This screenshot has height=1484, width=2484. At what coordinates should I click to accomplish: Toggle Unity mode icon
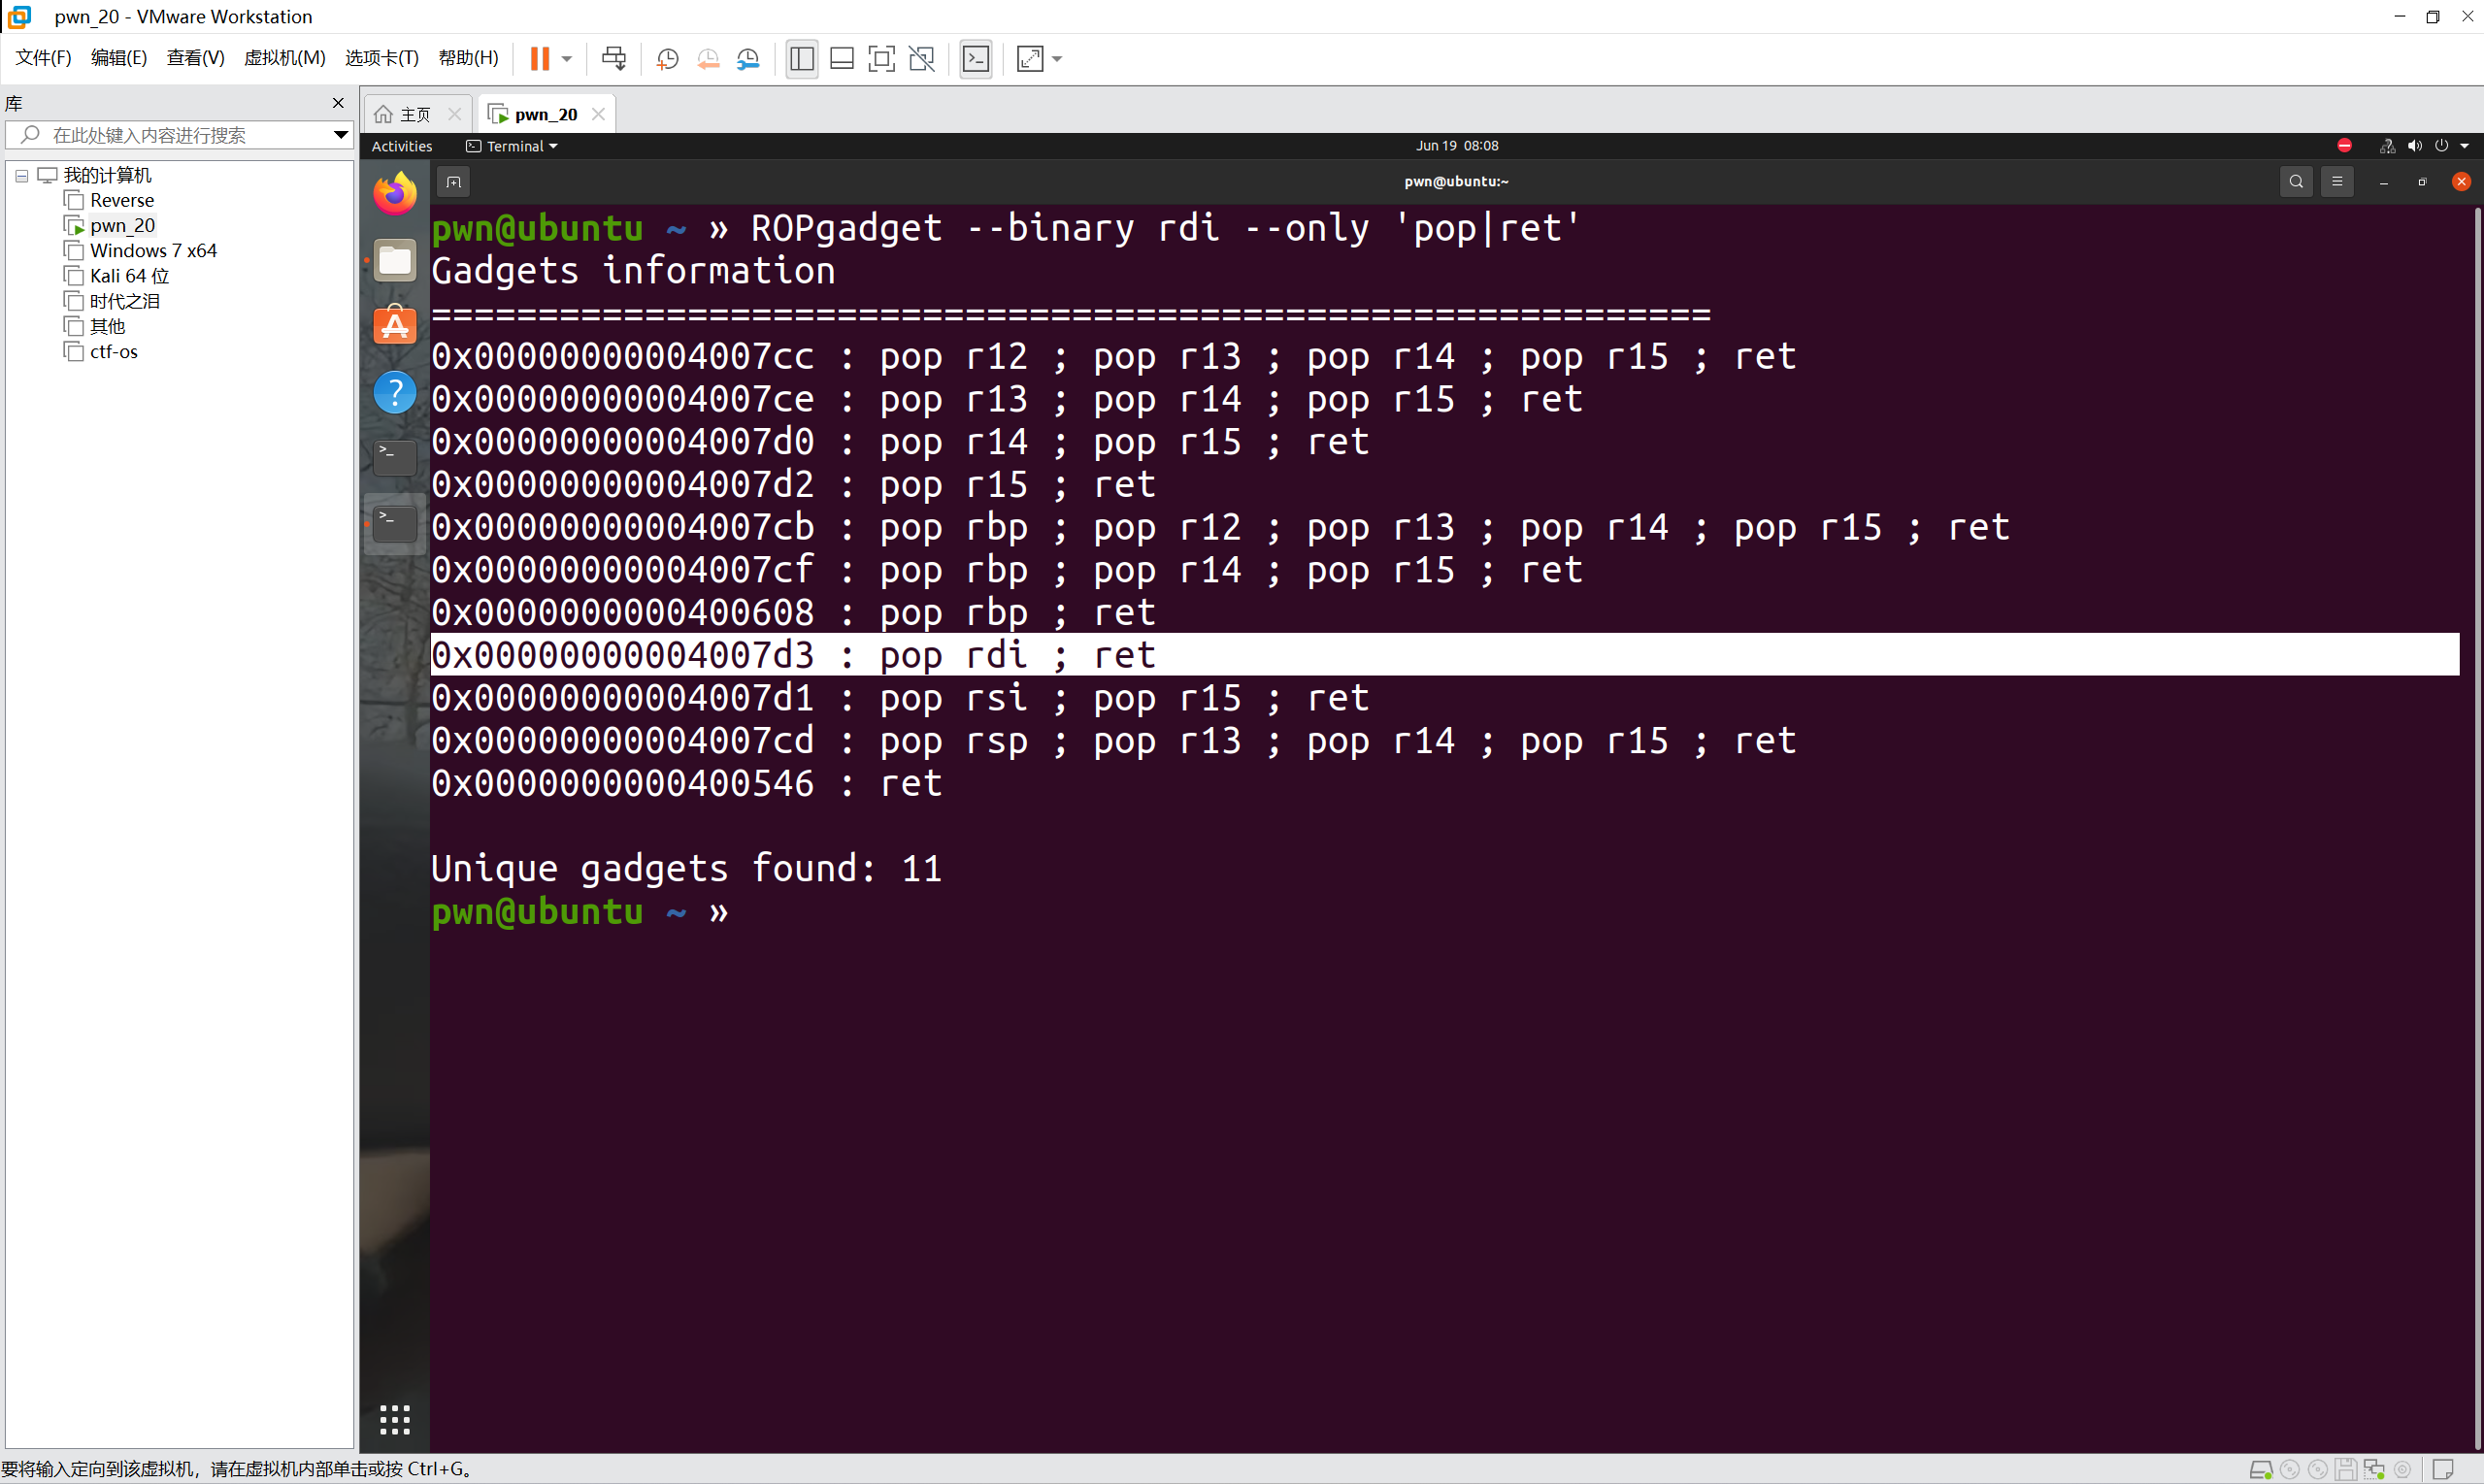pos(921,59)
